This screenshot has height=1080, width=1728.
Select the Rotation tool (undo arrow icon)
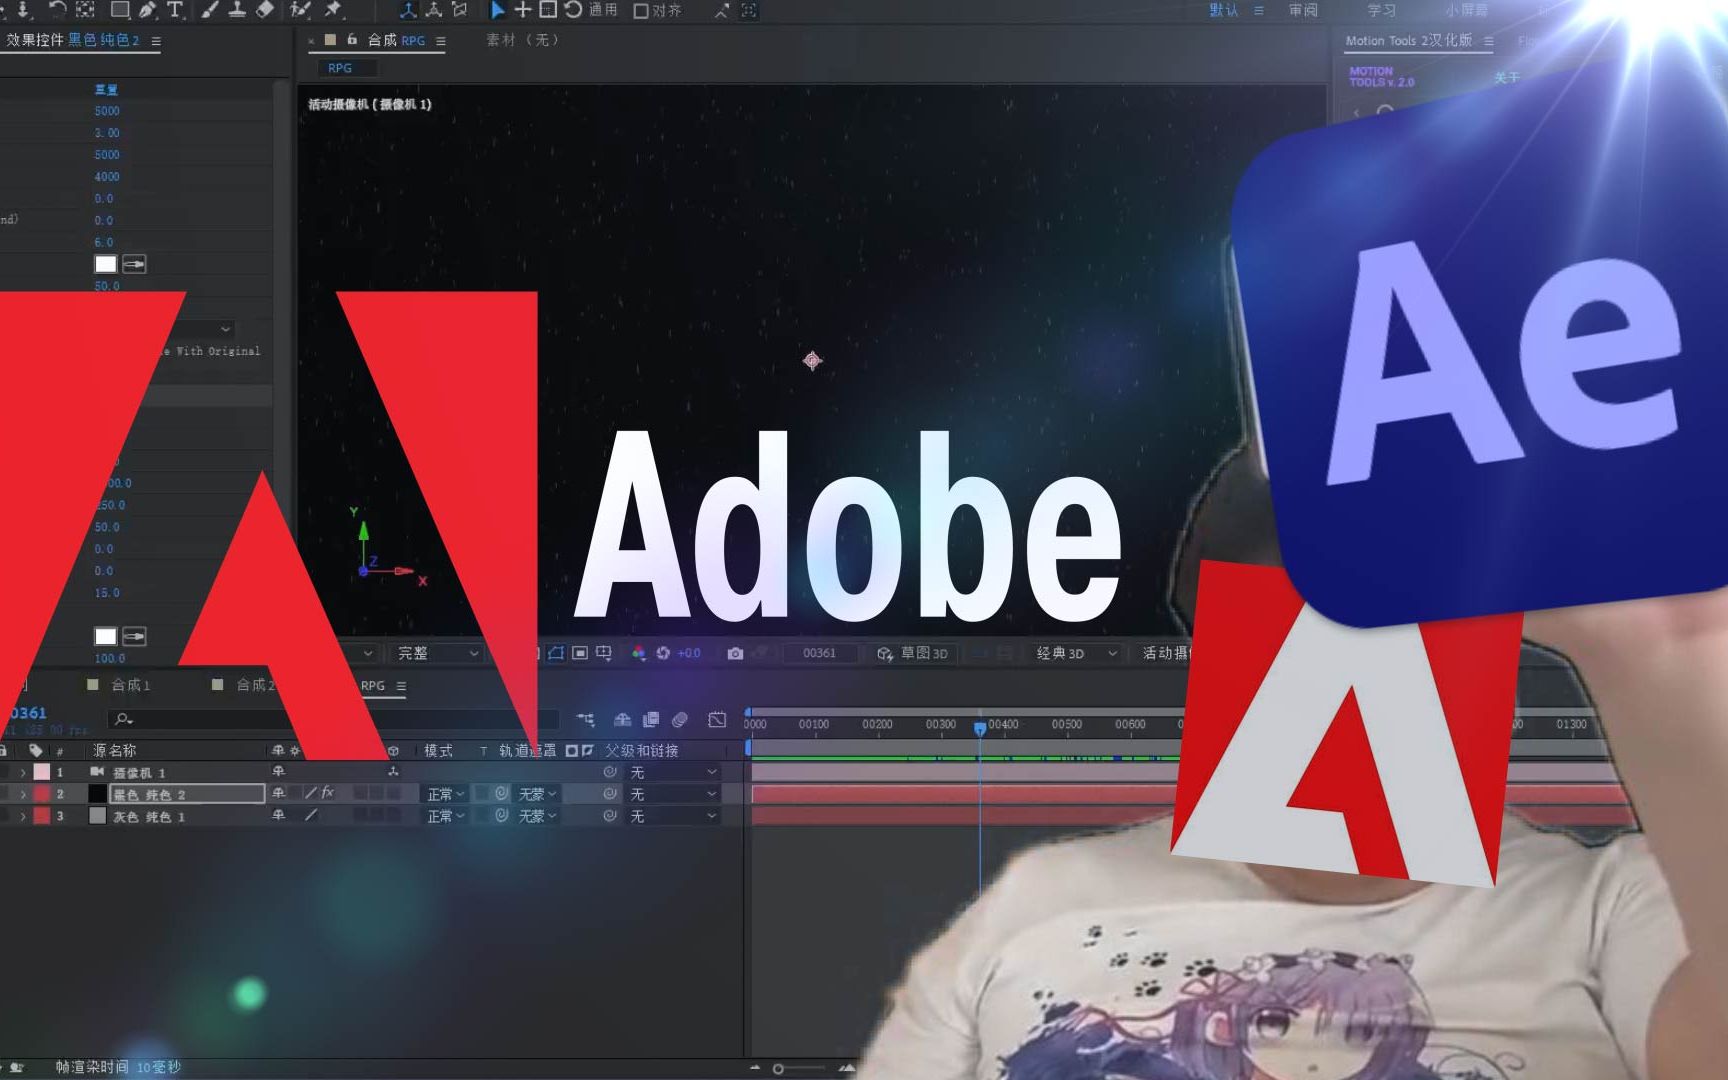pyautogui.click(x=57, y=10)
